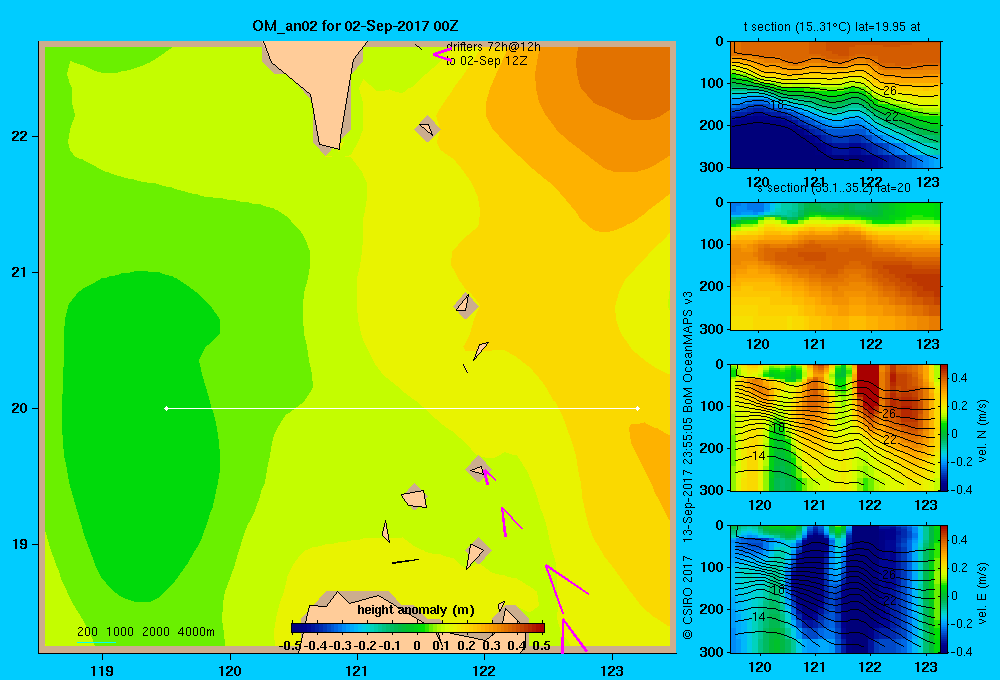Click contour label 14 in vel. E section
1000x680 pixels.
tap(758, 617)
